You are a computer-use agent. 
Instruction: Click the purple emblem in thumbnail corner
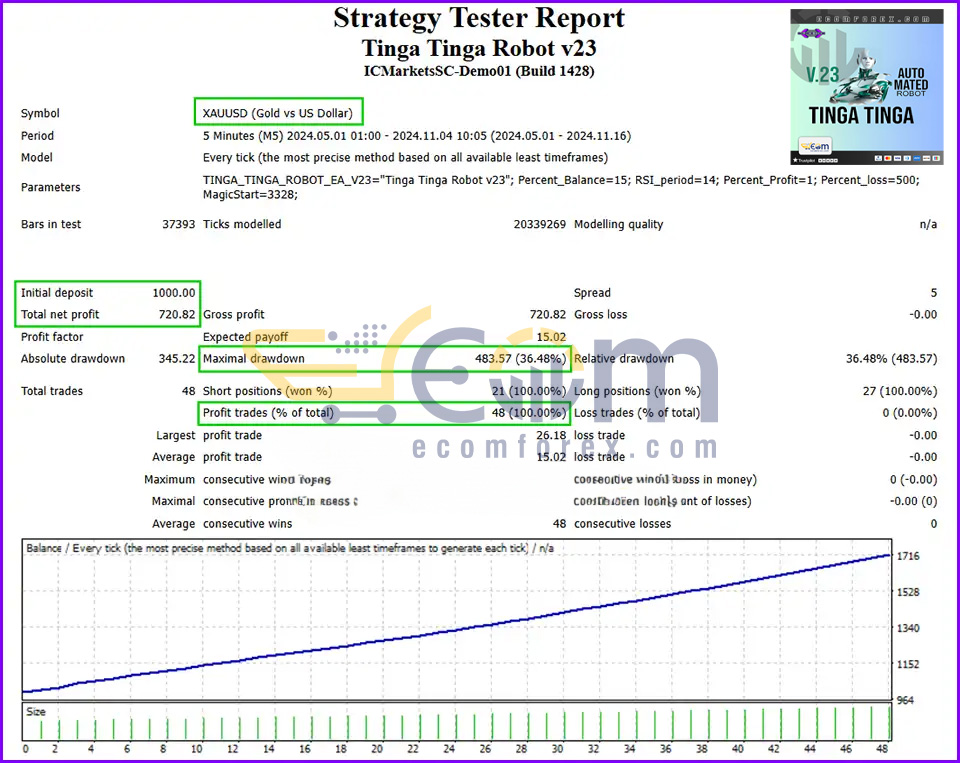811,33
